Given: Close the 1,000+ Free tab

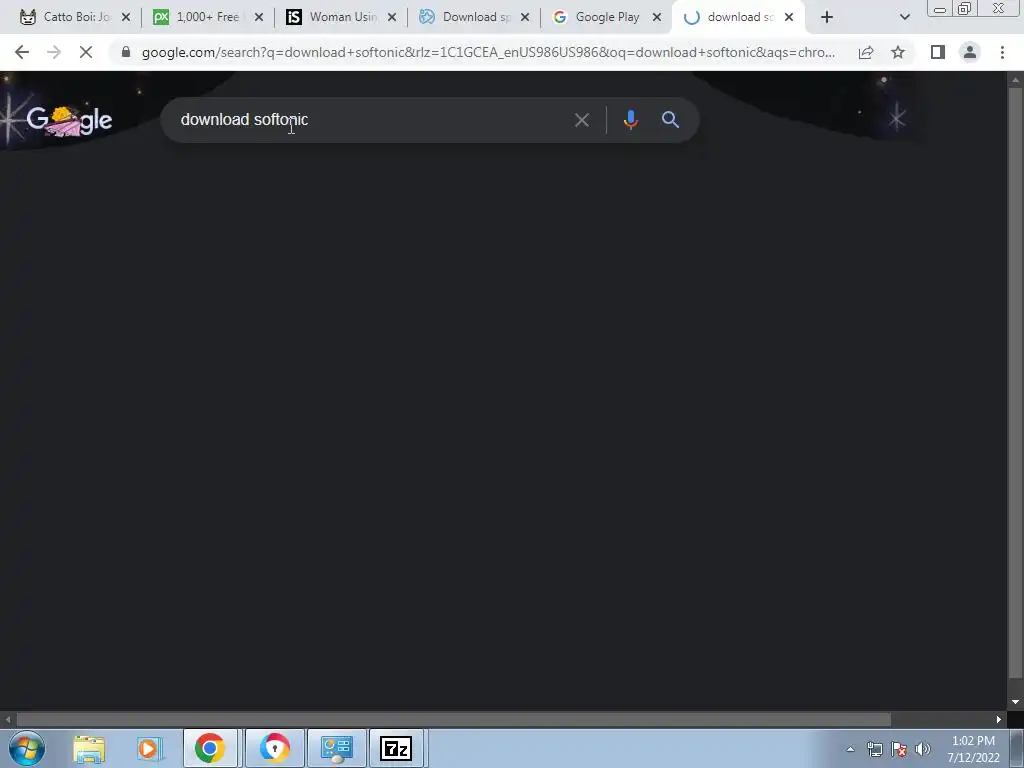Looking at the screenshot, I should [259, 18].
